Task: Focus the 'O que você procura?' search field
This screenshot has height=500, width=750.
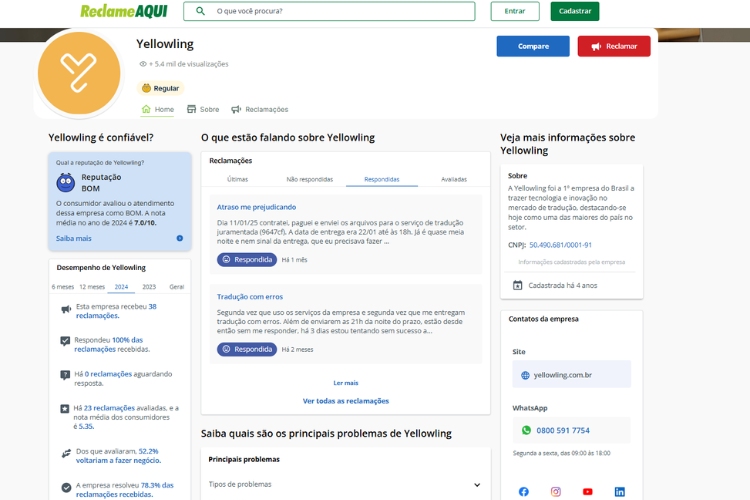Action: [329, 11]
